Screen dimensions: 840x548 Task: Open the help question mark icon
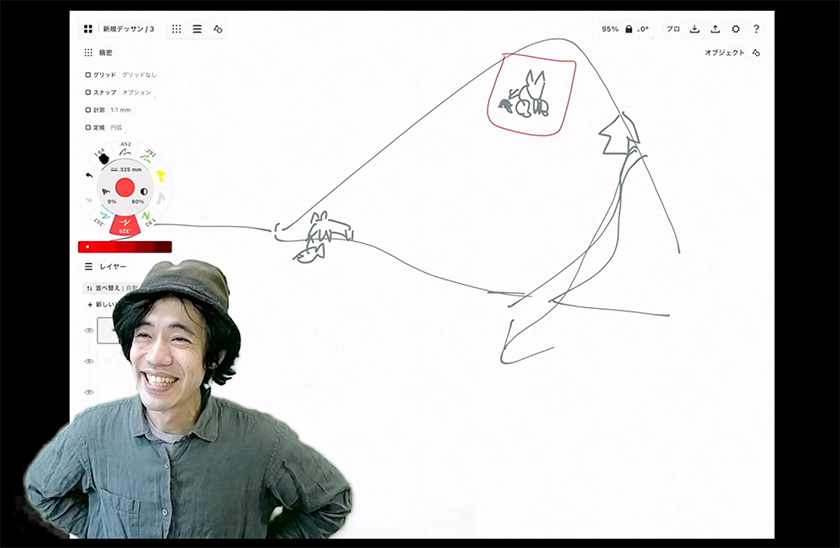[x=756, y=29]
